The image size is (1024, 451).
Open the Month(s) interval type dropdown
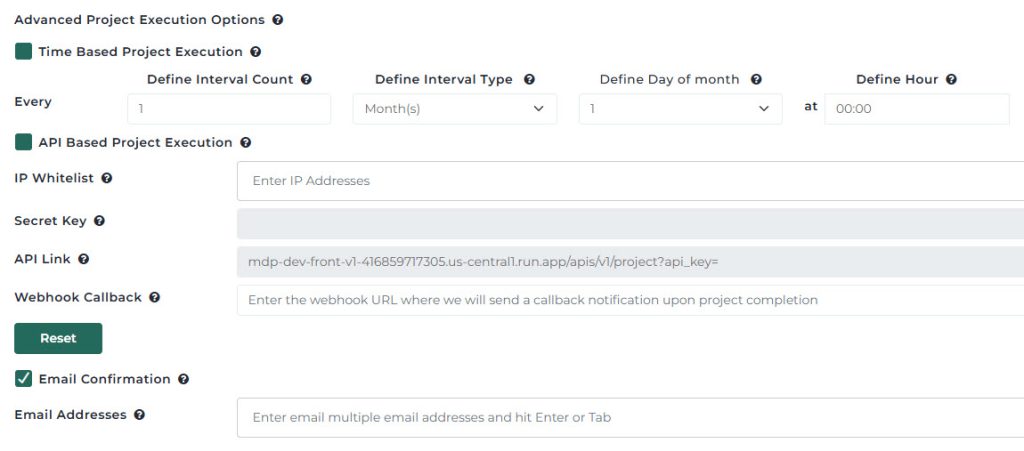454,109
